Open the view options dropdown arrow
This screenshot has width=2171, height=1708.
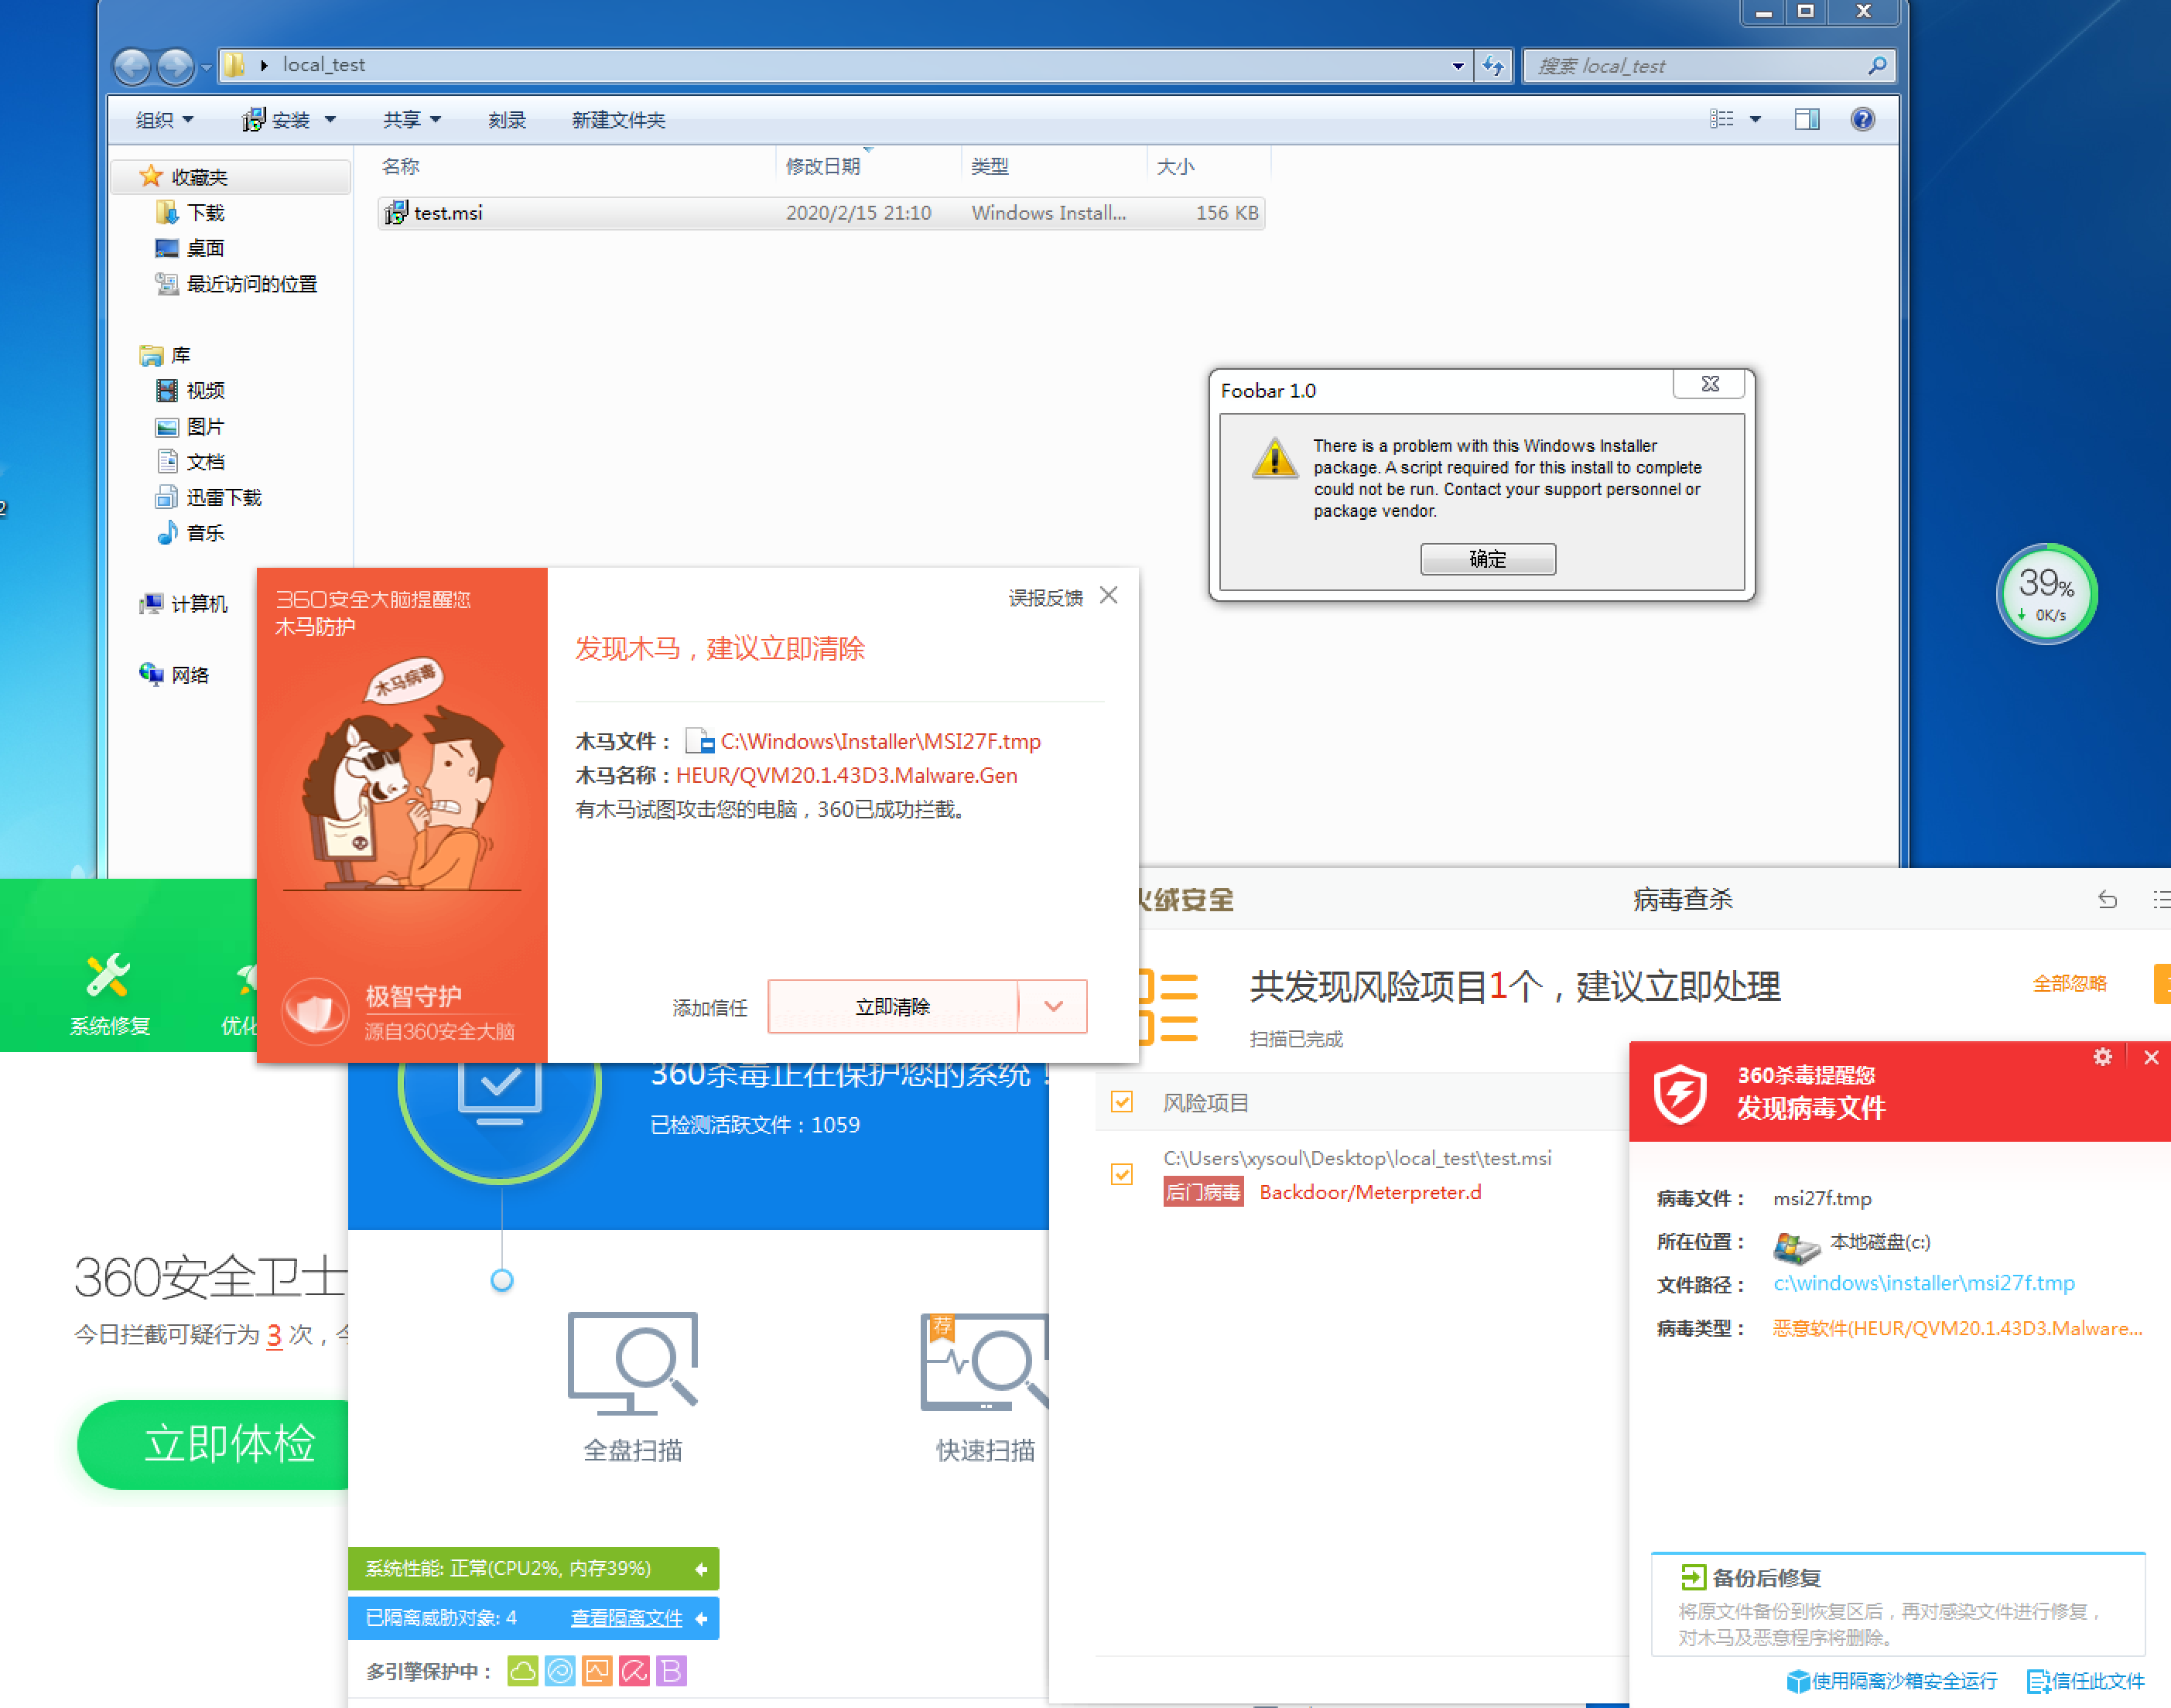pyautogui.click(x=1755, y=120)
